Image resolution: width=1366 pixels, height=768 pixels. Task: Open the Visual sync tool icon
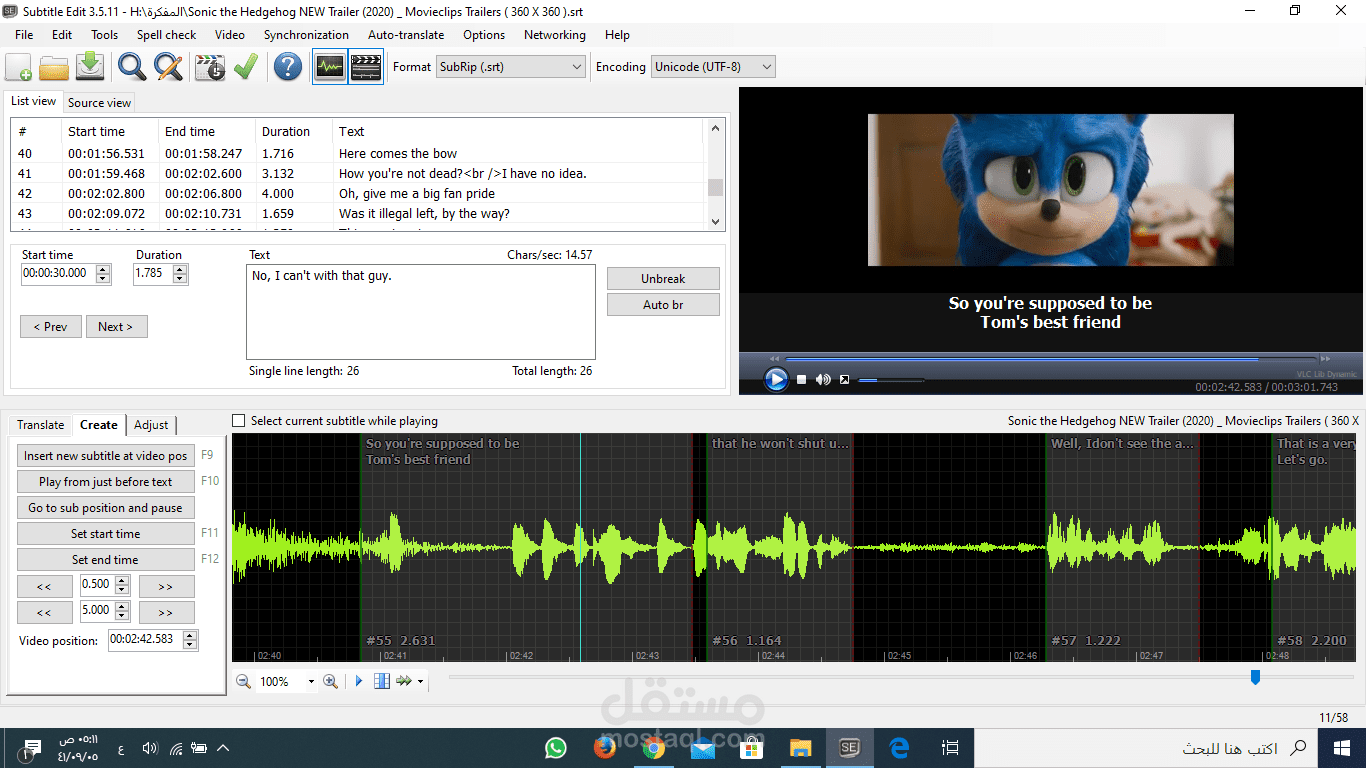pos(210,67)
